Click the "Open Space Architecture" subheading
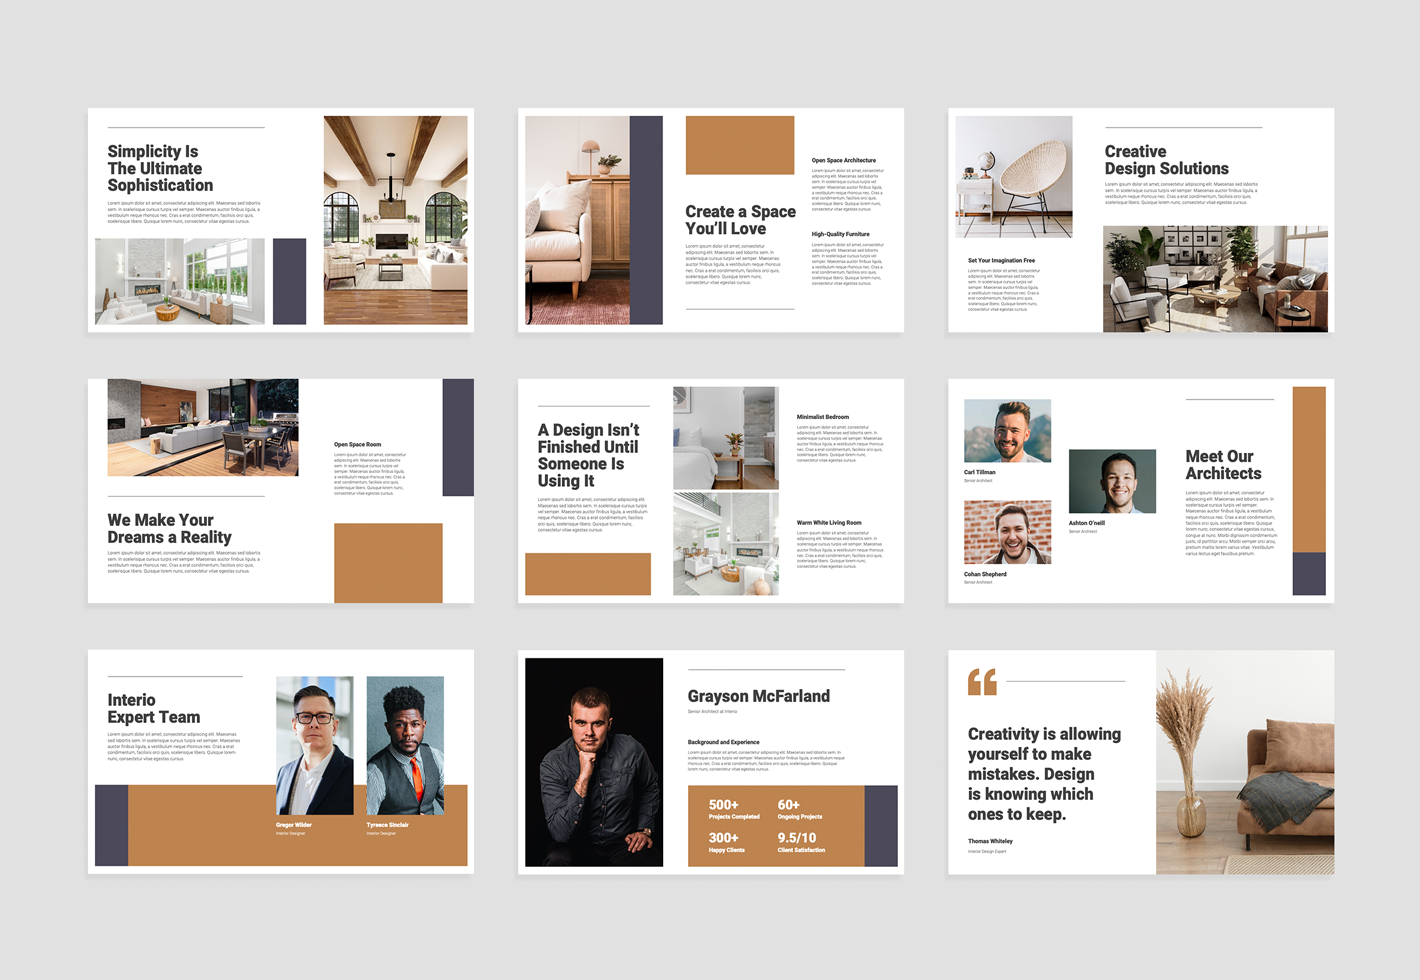 843,160
